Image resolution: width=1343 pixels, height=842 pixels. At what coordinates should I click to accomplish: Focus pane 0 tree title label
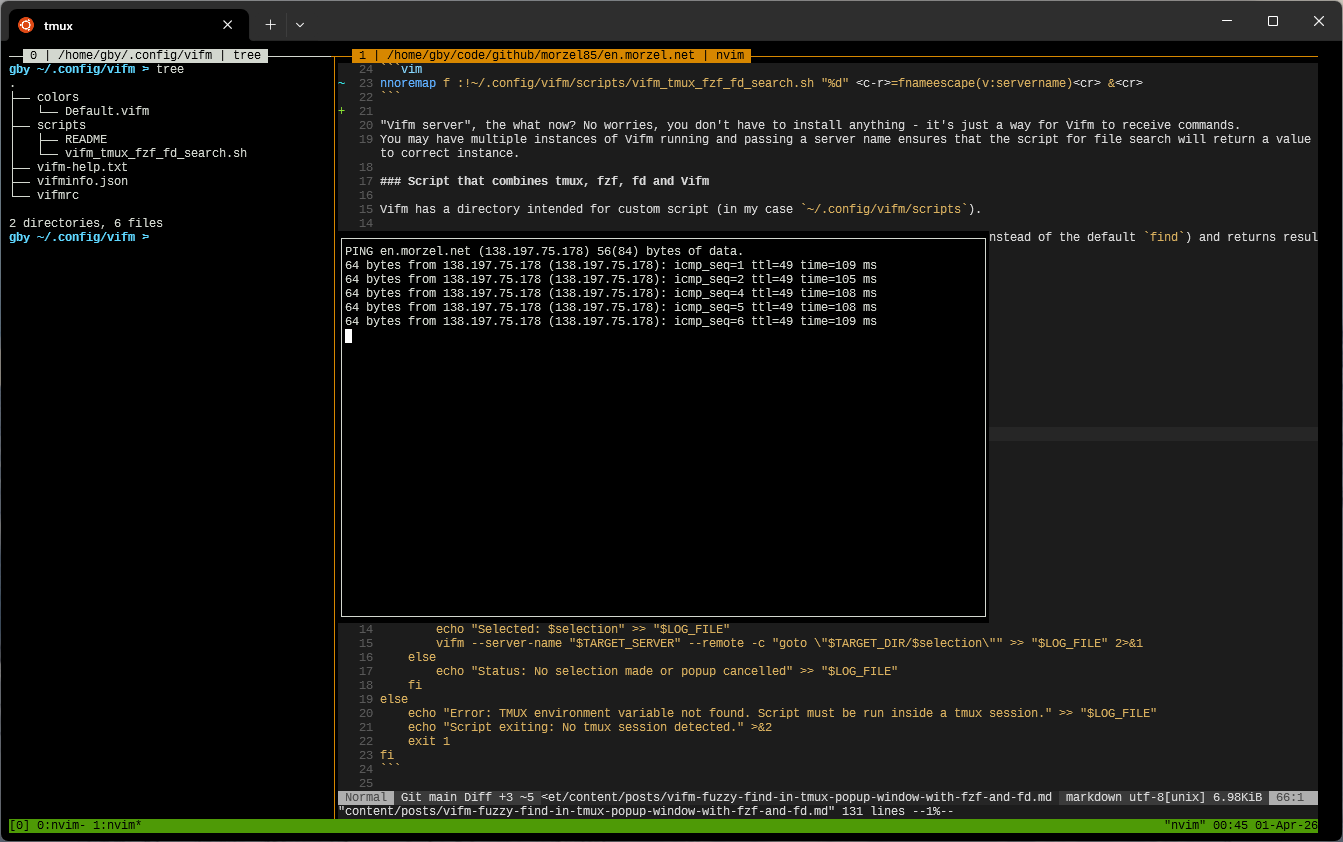[x=145, y=56]
